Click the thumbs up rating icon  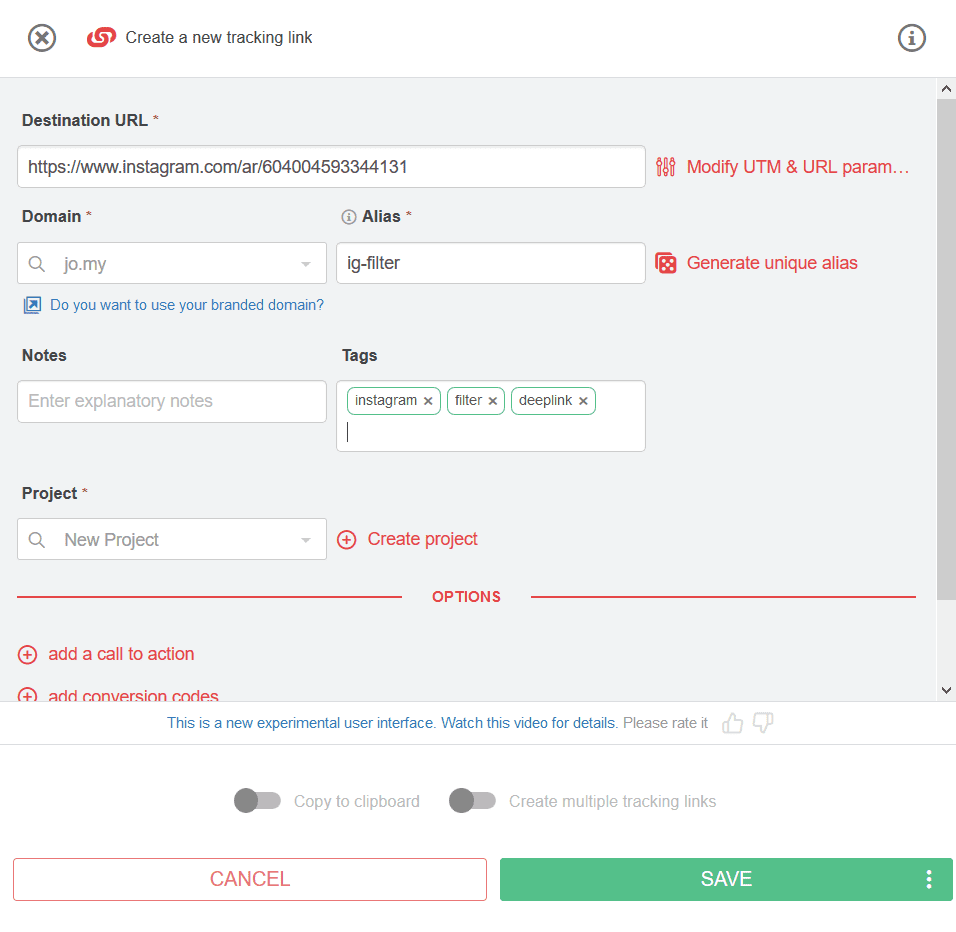click(x=732, y=724)
